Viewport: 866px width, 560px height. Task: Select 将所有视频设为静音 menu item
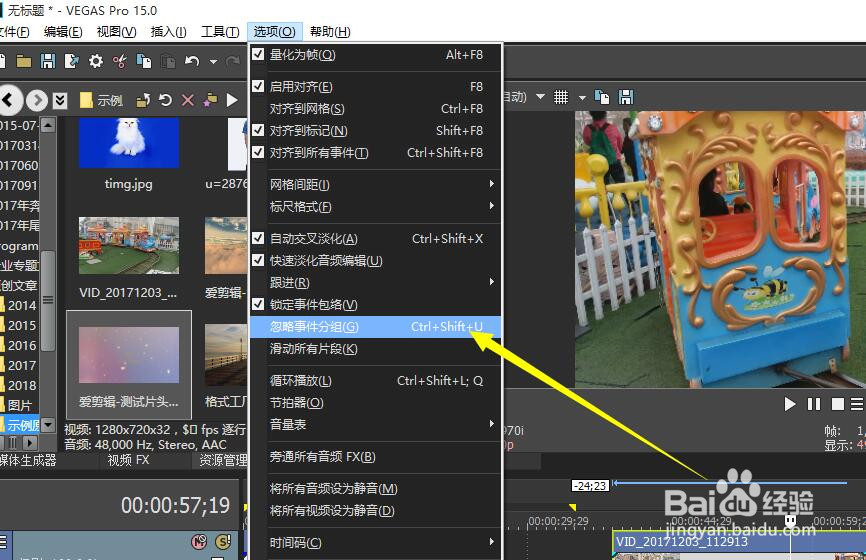tap(376, 511)
